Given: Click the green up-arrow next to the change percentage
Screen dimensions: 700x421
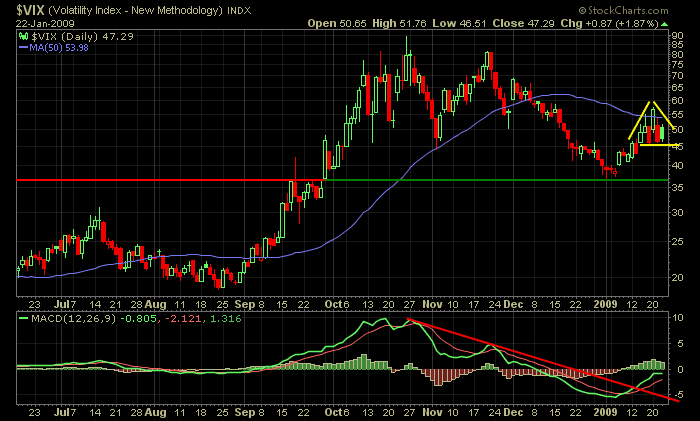Looking at the screenshot, I should [x=664, y=24].
